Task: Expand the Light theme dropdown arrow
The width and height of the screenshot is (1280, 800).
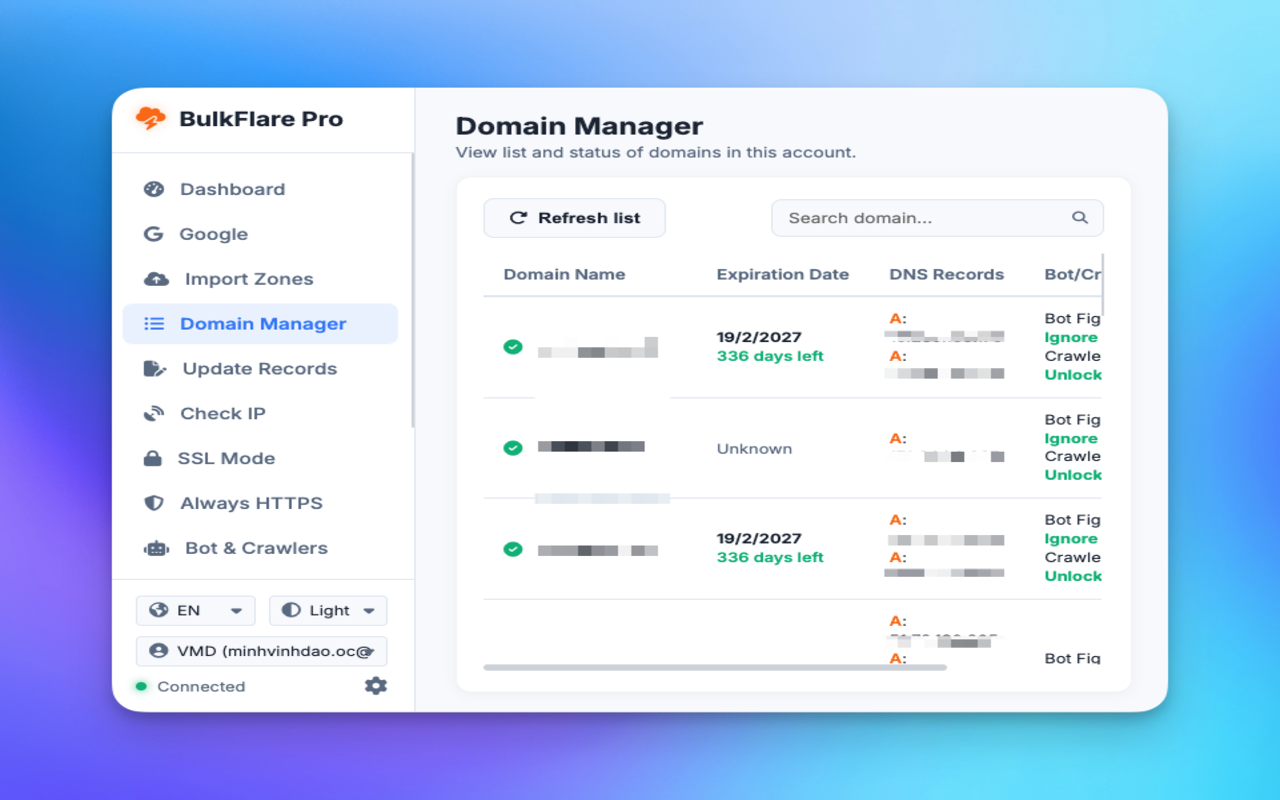Action: coord(369,611)
